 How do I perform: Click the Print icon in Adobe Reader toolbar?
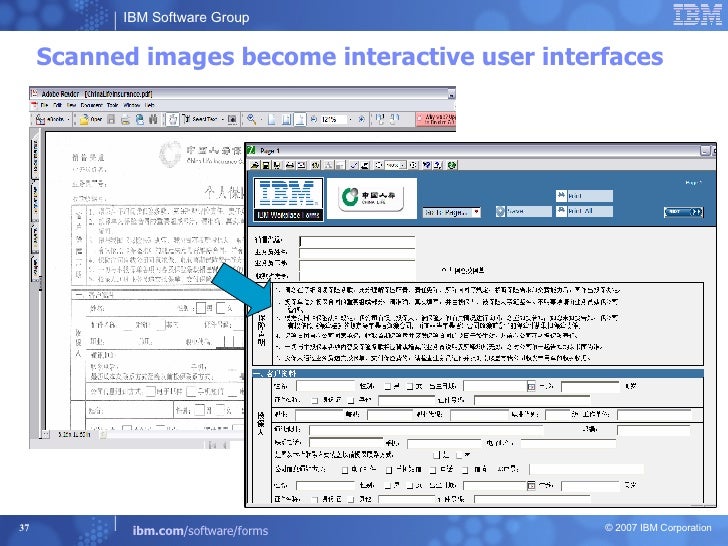[125, 120]
